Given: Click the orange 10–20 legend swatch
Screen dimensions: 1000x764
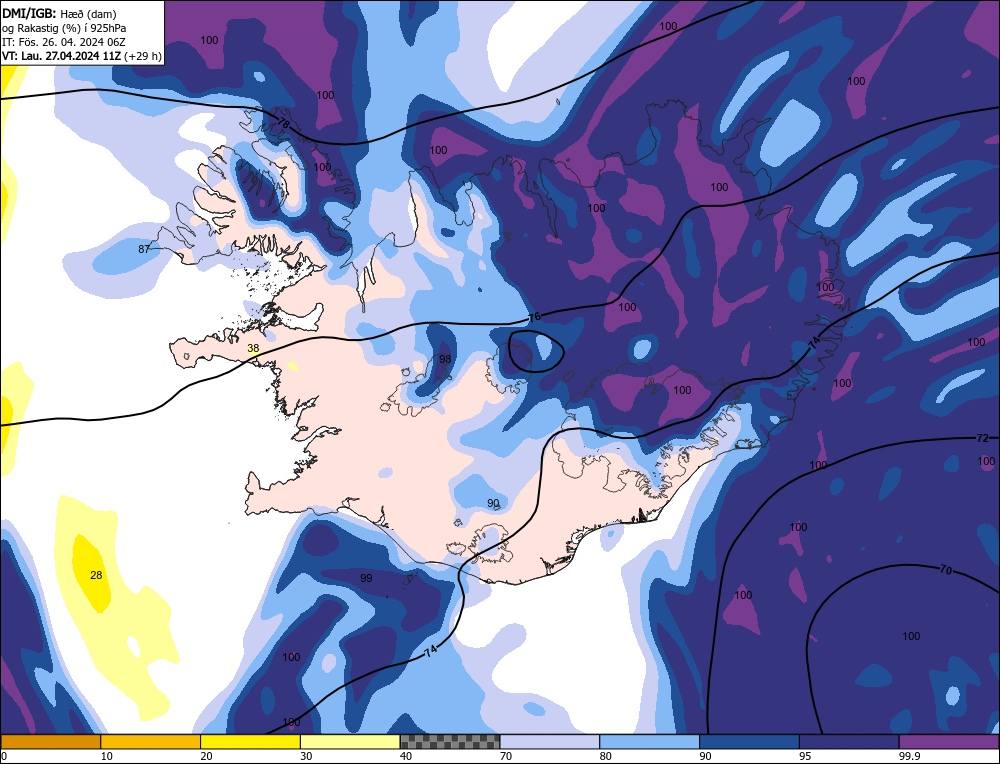Looking at the screenshot, I should pyautogui.click(x=151, y=742).
